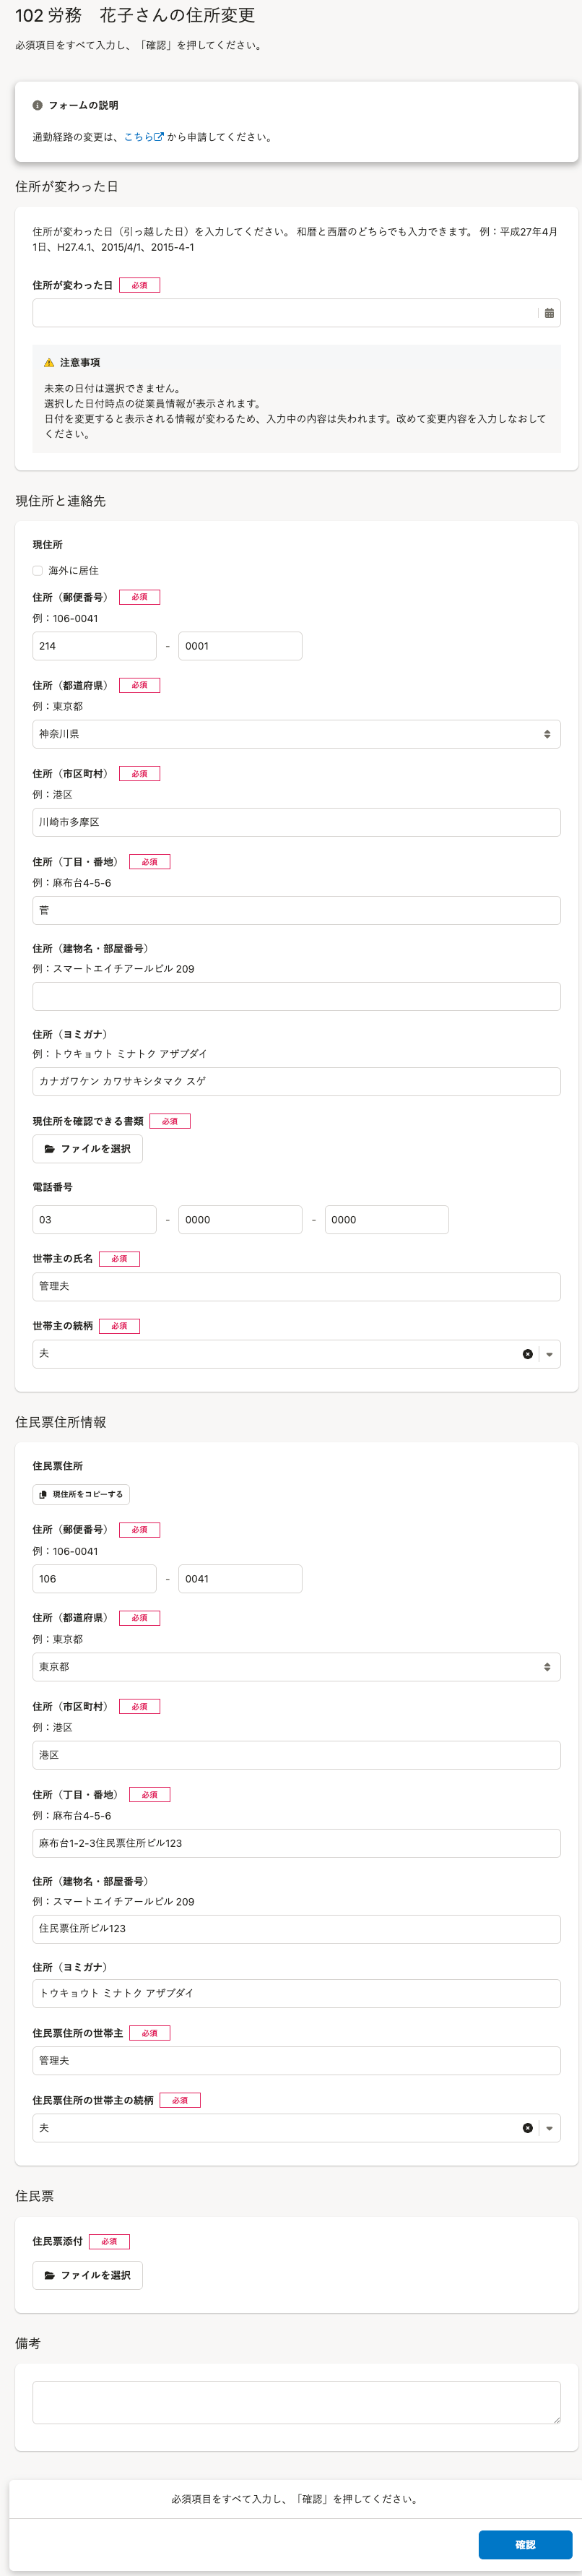Click the 住所が変わった日 date input field

[285, 313]
